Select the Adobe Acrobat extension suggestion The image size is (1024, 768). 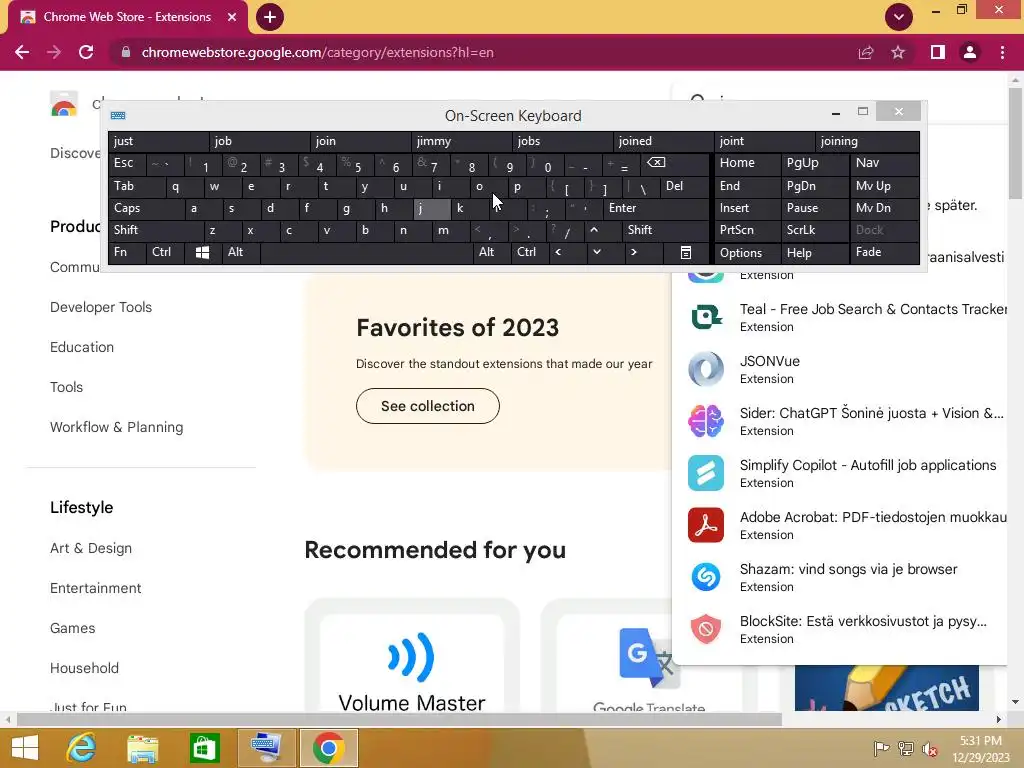(840, 525)
